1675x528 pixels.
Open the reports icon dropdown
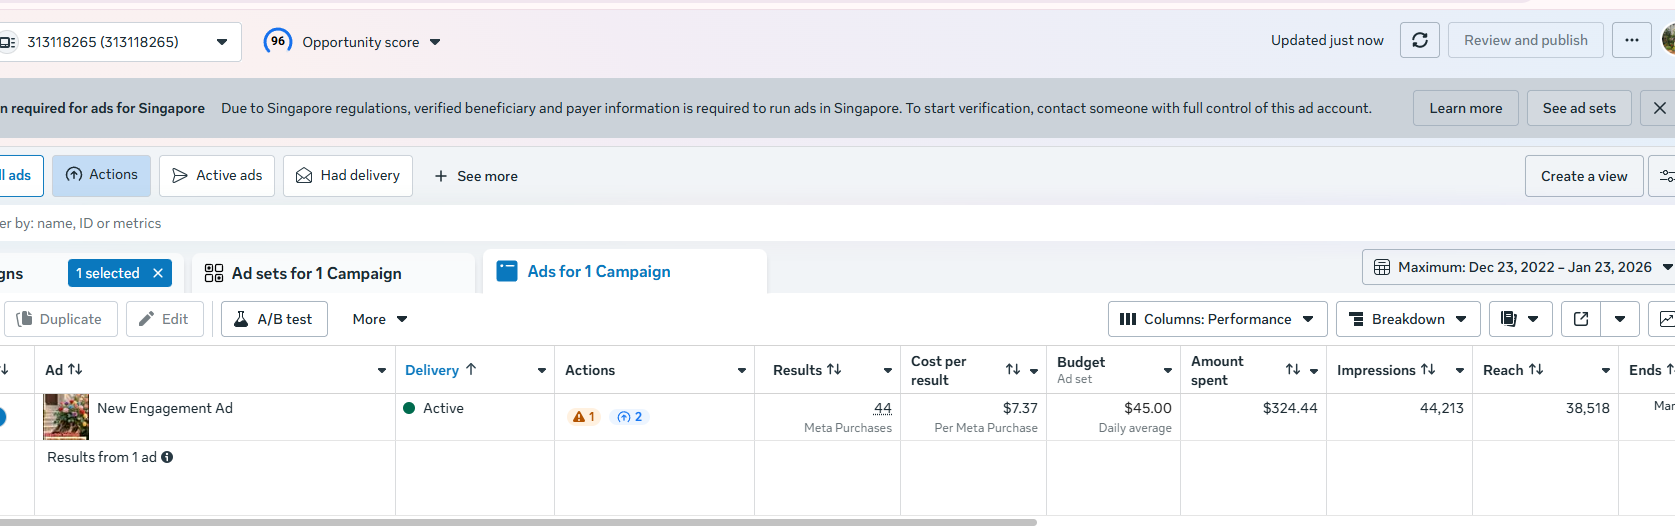point(1520,319)
